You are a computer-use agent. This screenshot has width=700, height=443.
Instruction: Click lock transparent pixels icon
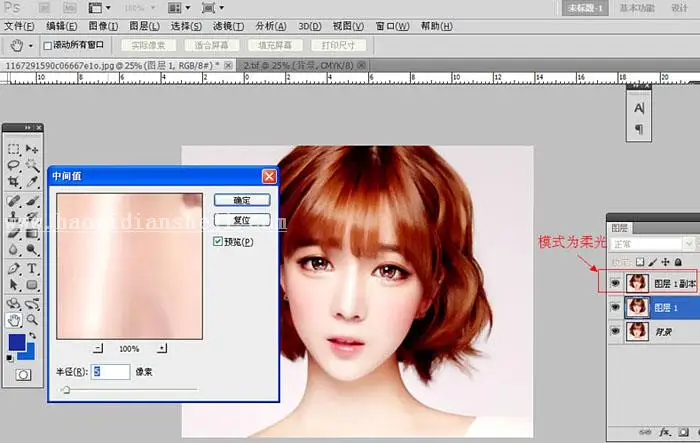click(x=640, y=262)
